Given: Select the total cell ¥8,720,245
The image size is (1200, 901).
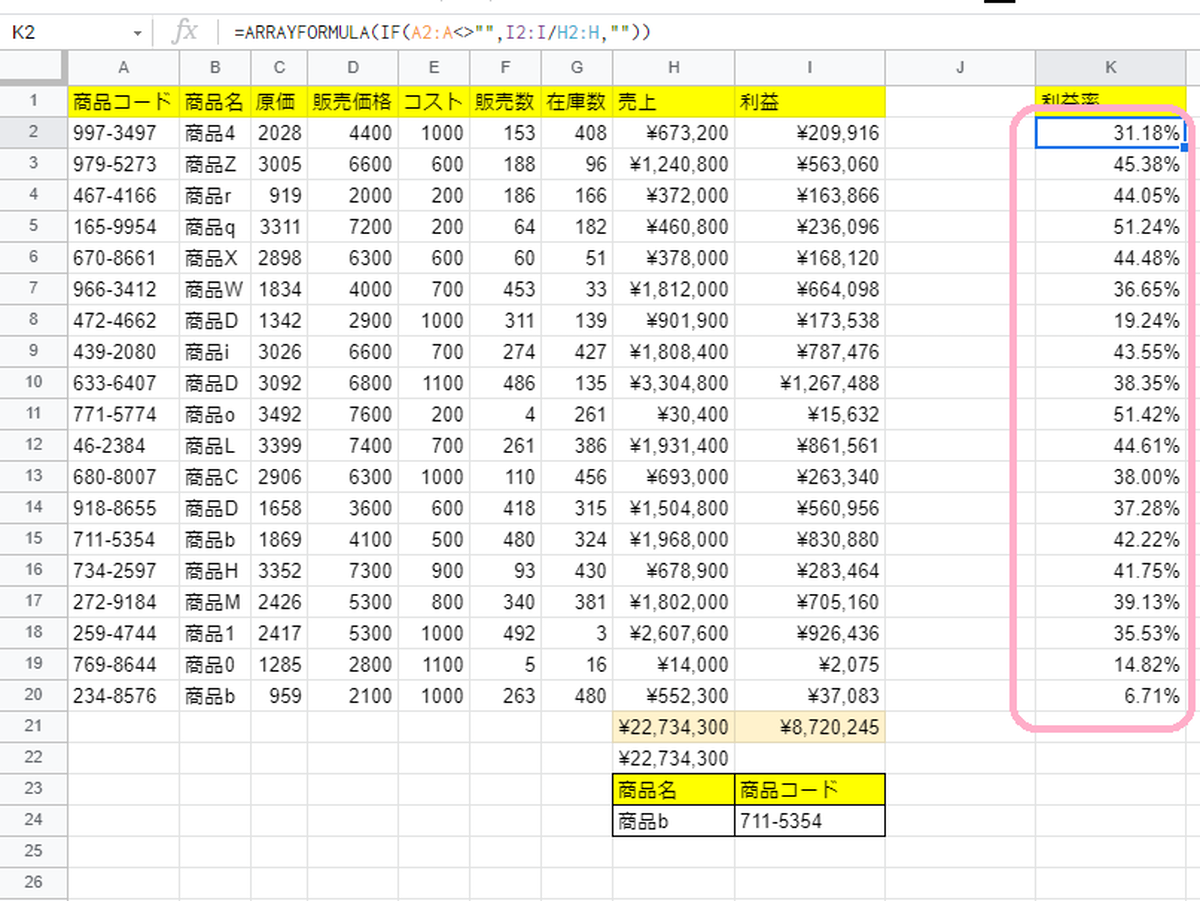Looking at the screenshot, I should [810, 727].
